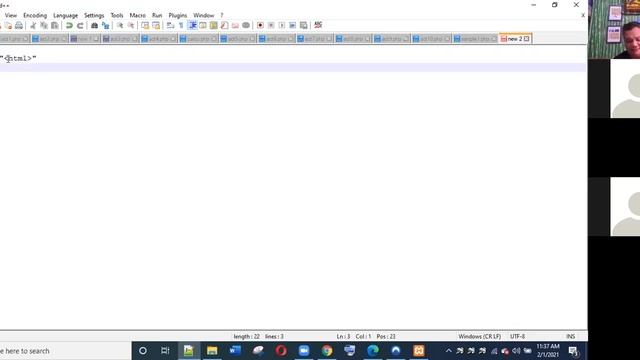Open the View menu

11,15
